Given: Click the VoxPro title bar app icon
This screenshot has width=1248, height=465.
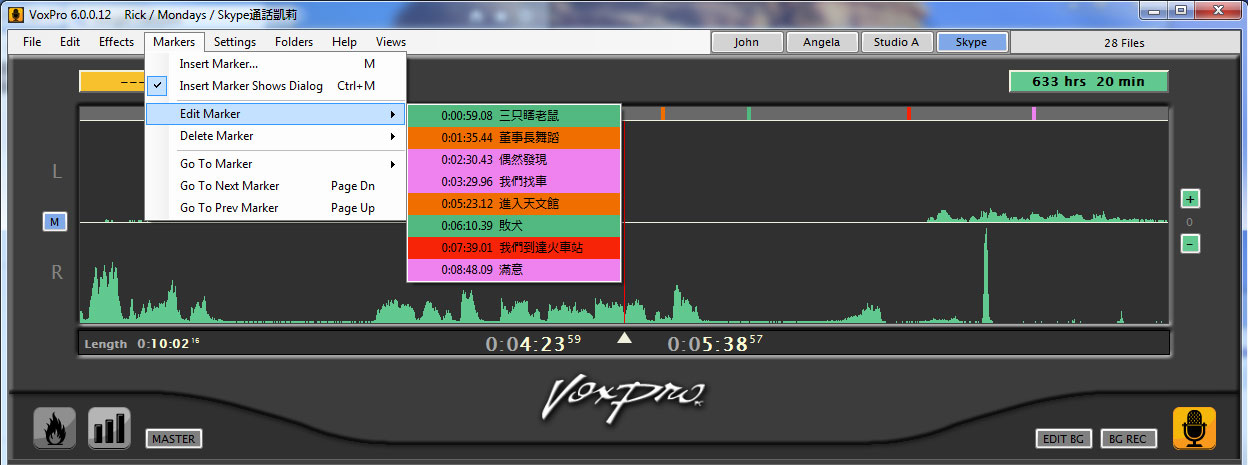Looking at the screenshot, I should (x=15, y=15).
